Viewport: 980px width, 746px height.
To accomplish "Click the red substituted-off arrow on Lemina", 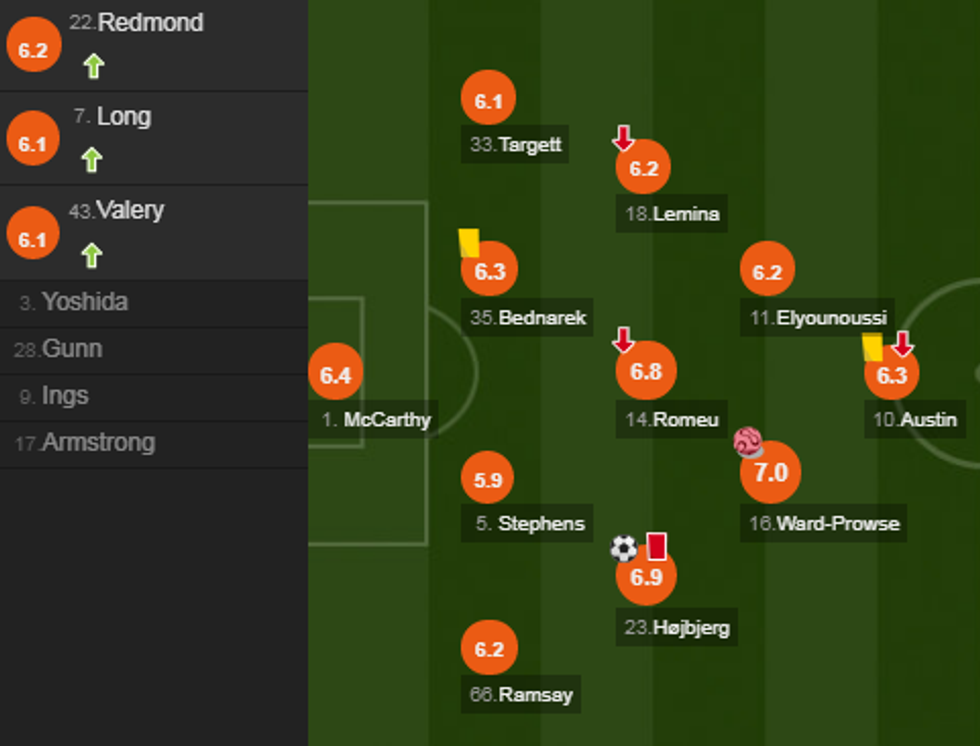I will point(623,138).
